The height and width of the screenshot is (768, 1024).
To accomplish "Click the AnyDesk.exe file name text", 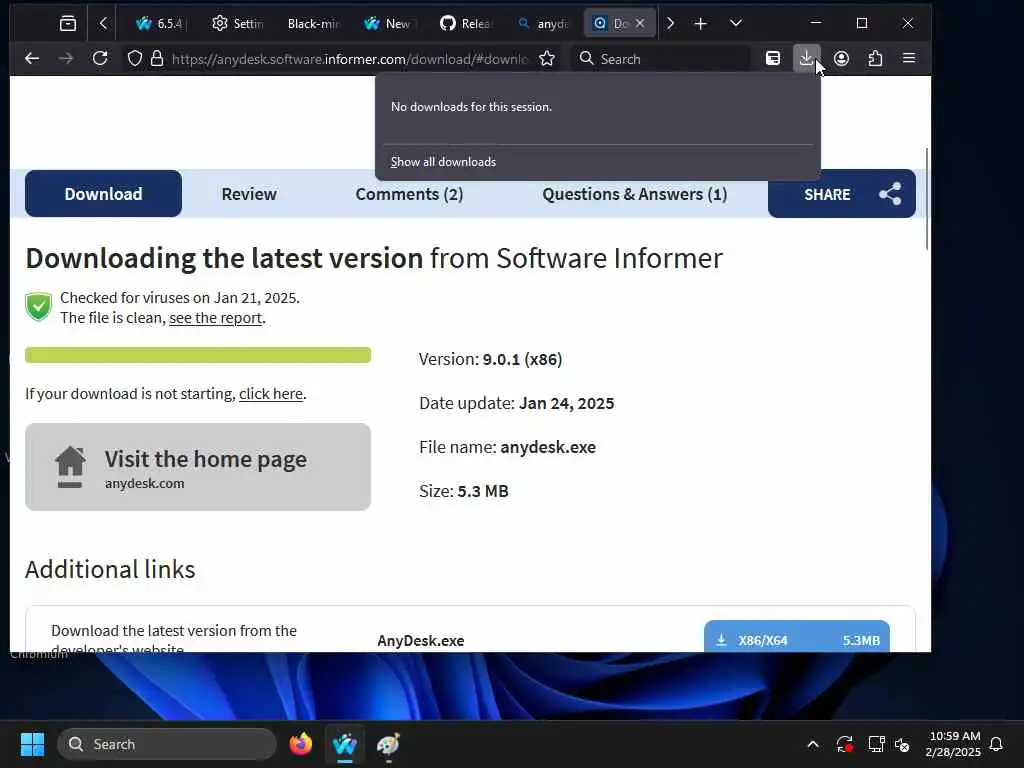I will click(421, 641).
